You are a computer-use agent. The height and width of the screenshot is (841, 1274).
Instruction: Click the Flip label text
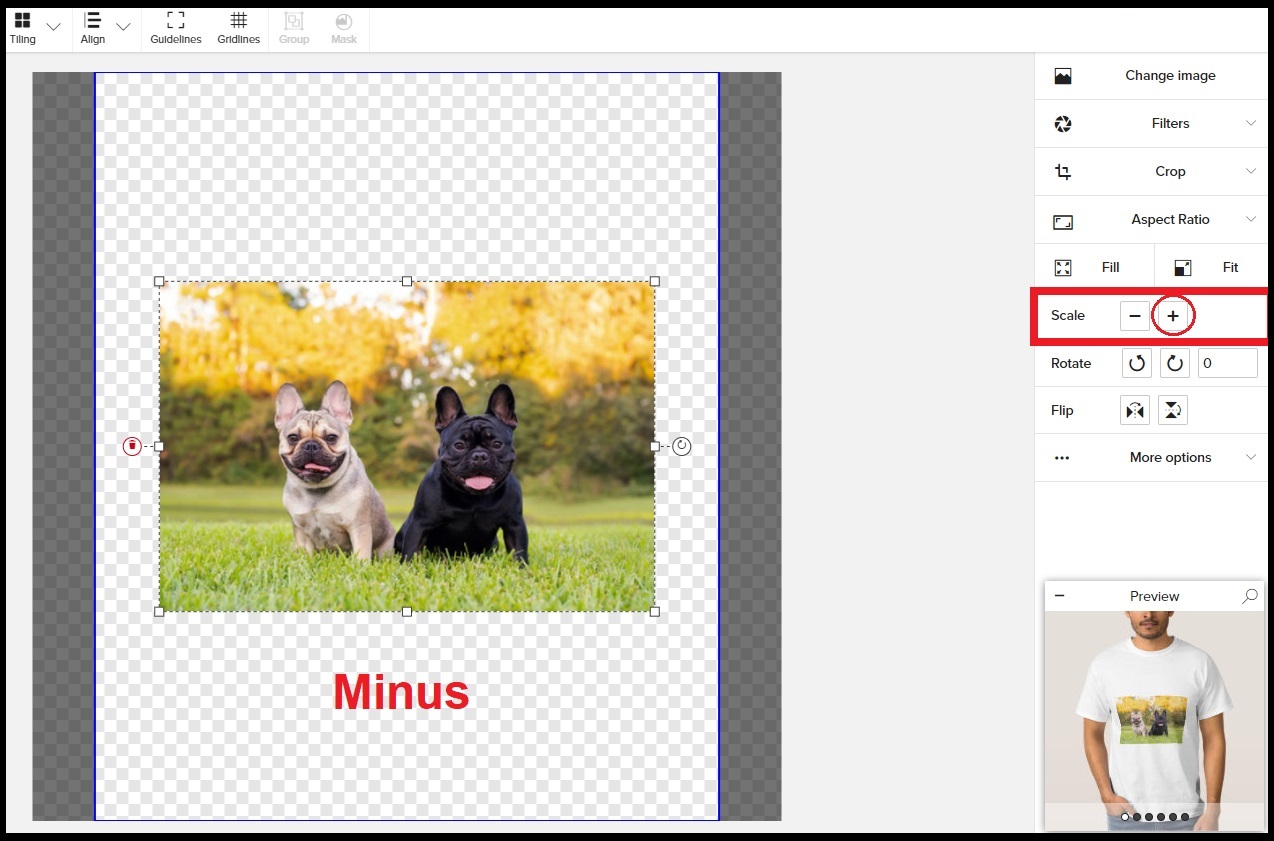1062,411
